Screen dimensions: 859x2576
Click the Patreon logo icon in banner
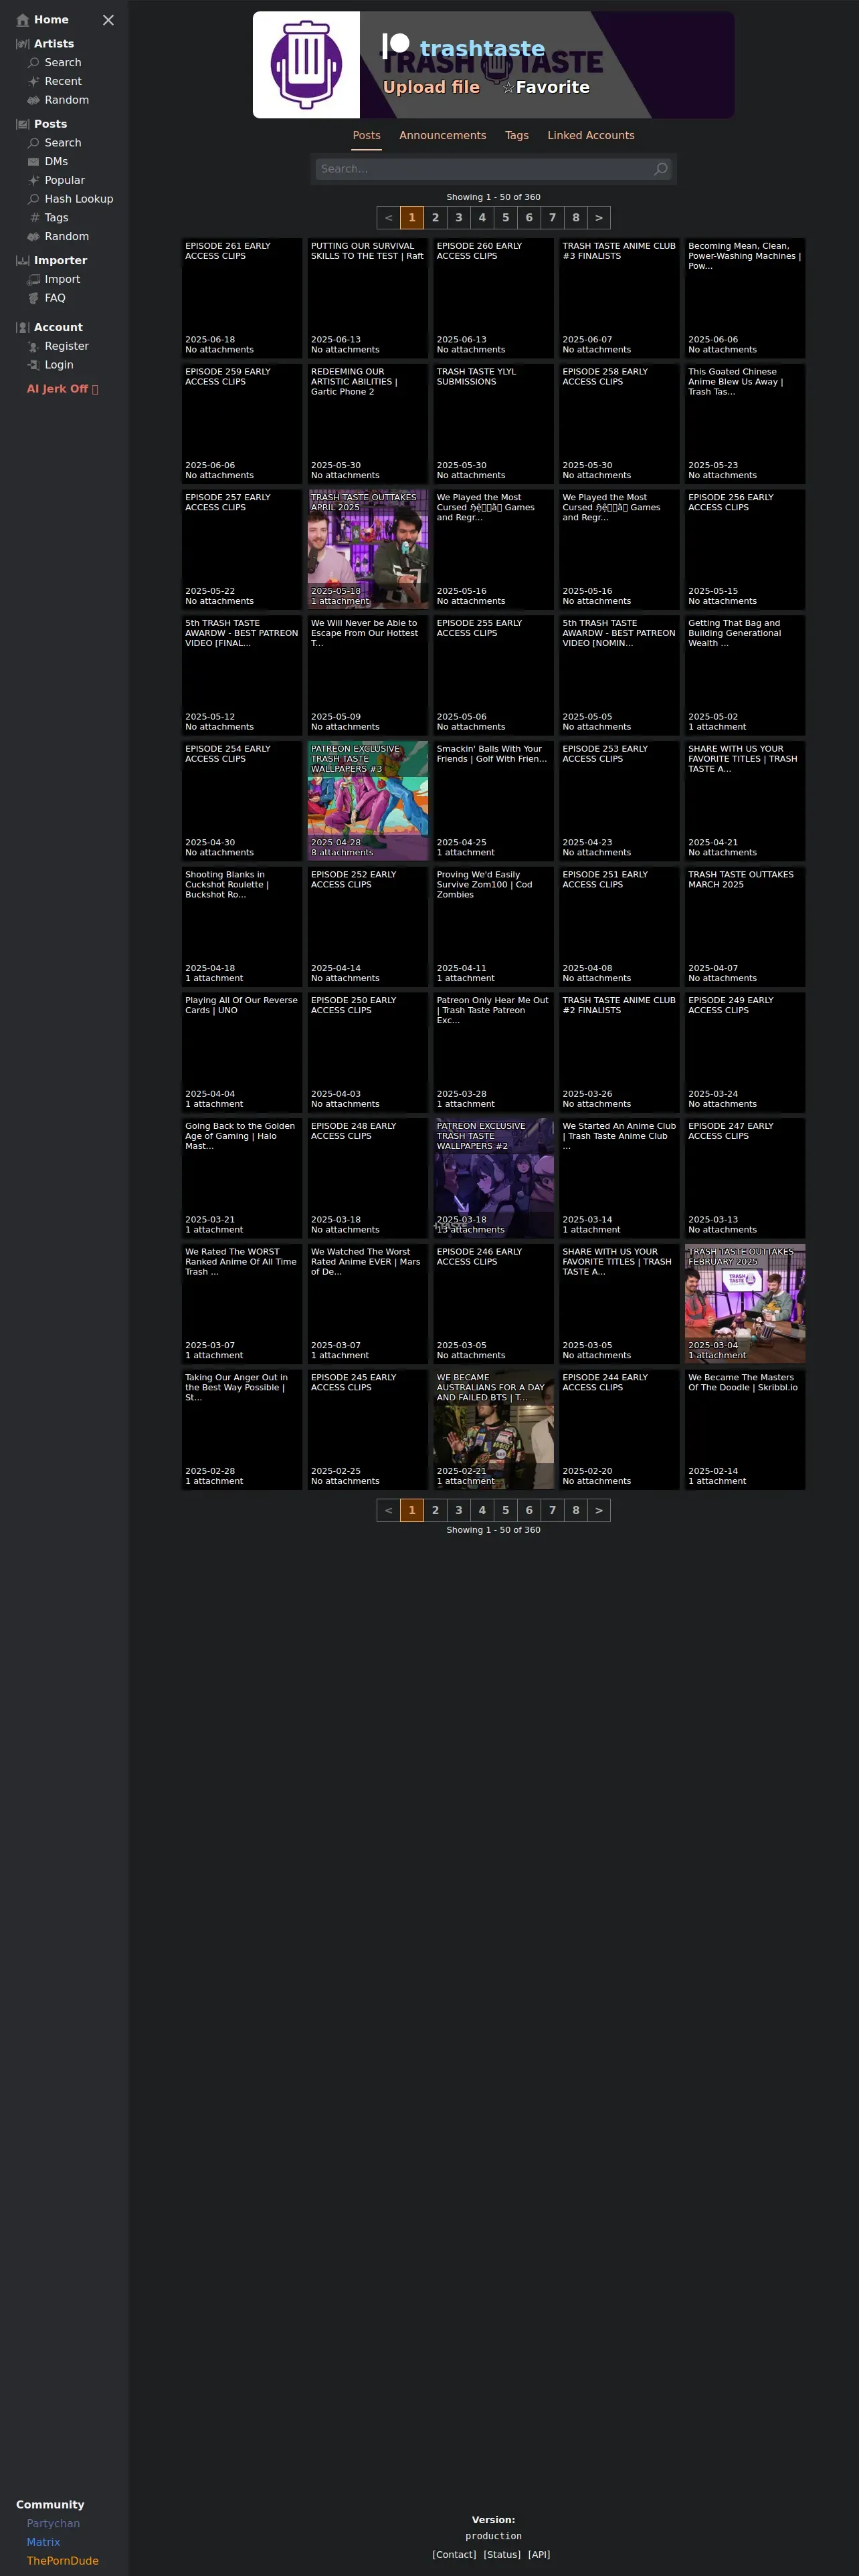pyautogui.click(x=396, y=45)
